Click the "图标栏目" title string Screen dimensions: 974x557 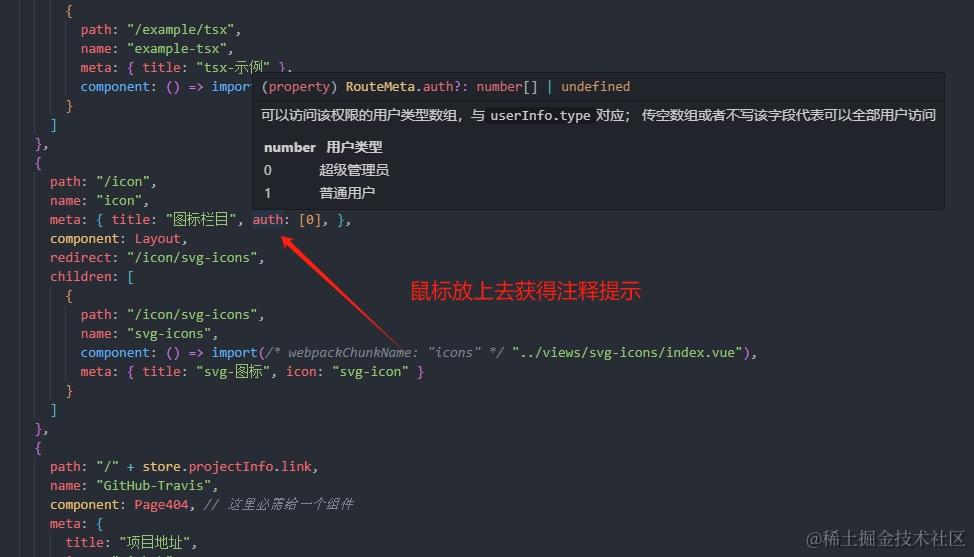pos(201,219)
